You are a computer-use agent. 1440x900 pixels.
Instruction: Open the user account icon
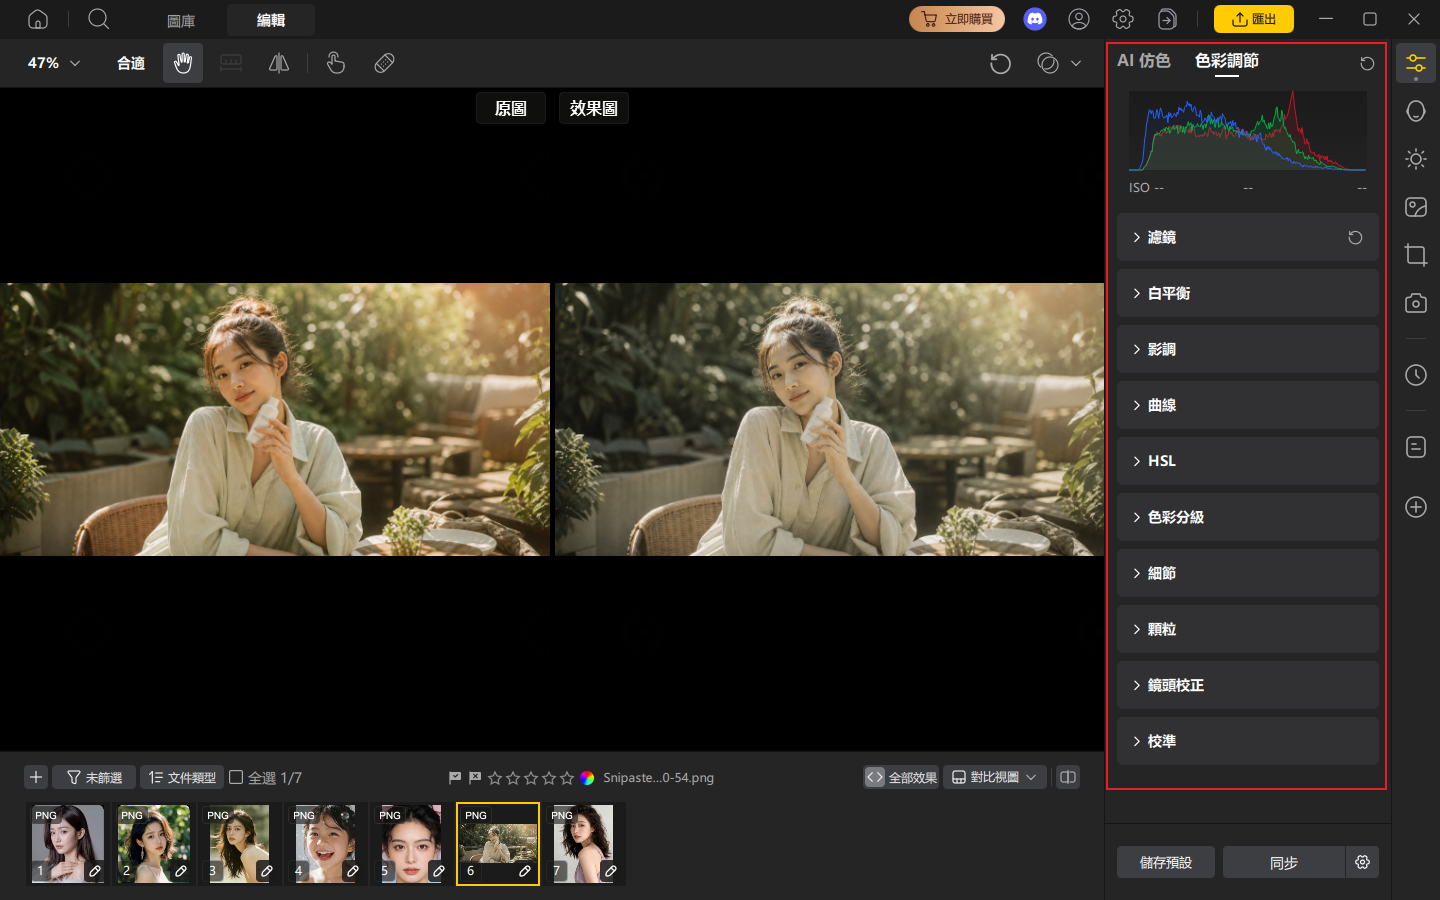(x=1079, y=19)
